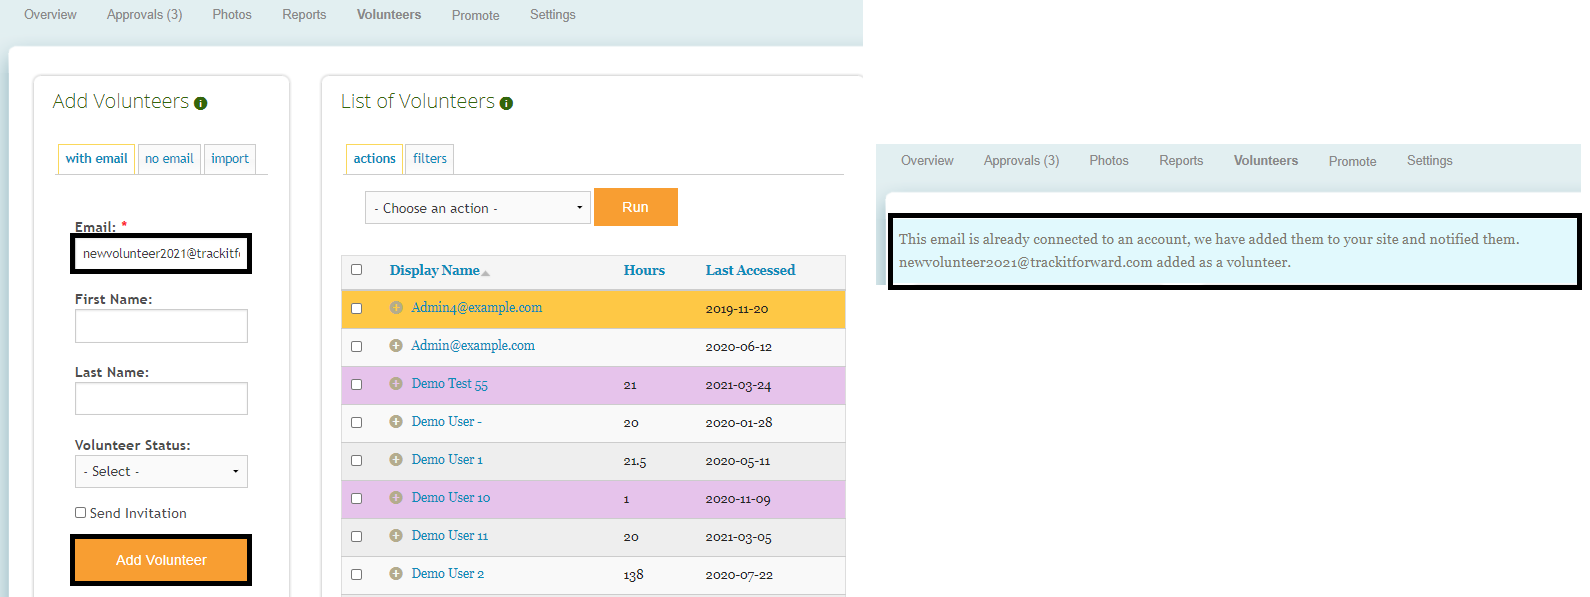Check the box for Demo User 11
1590x597 pixels.
tap(356, 536)
